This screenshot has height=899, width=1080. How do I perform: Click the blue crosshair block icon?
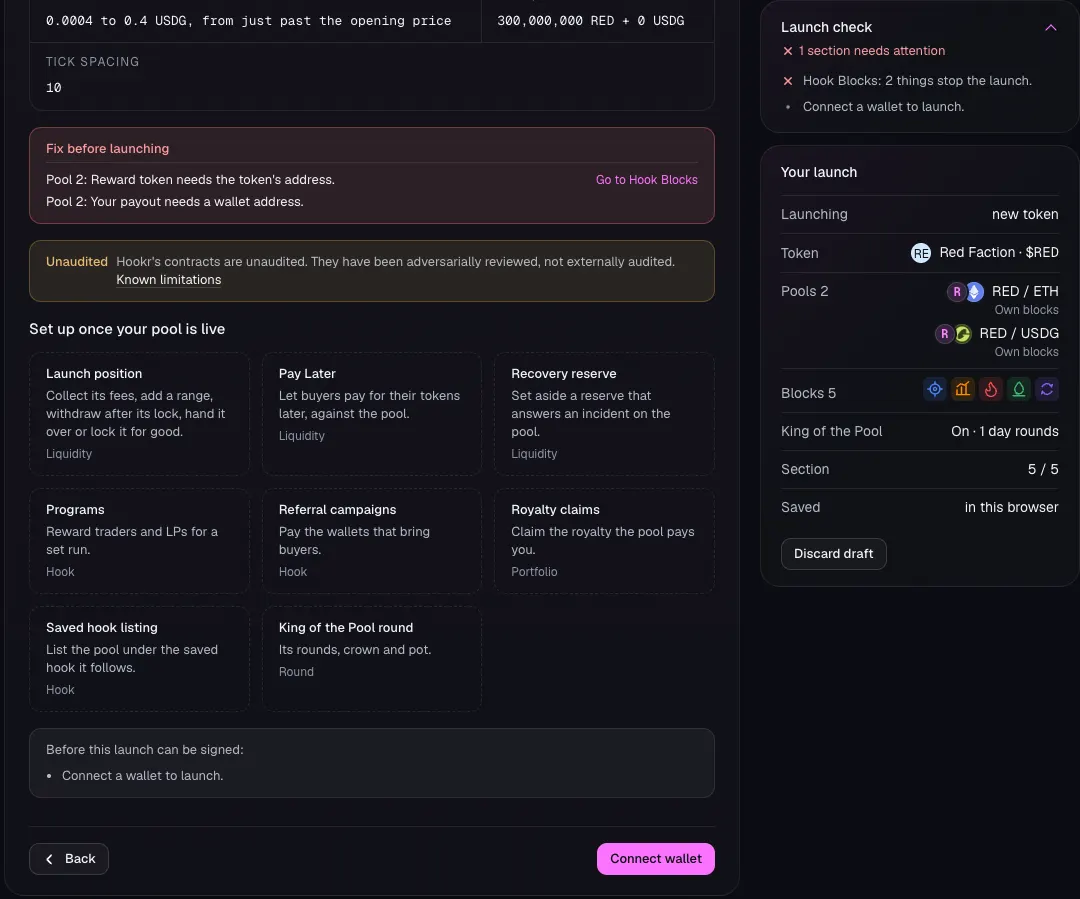pyautogui.click(x=935, y=389)
